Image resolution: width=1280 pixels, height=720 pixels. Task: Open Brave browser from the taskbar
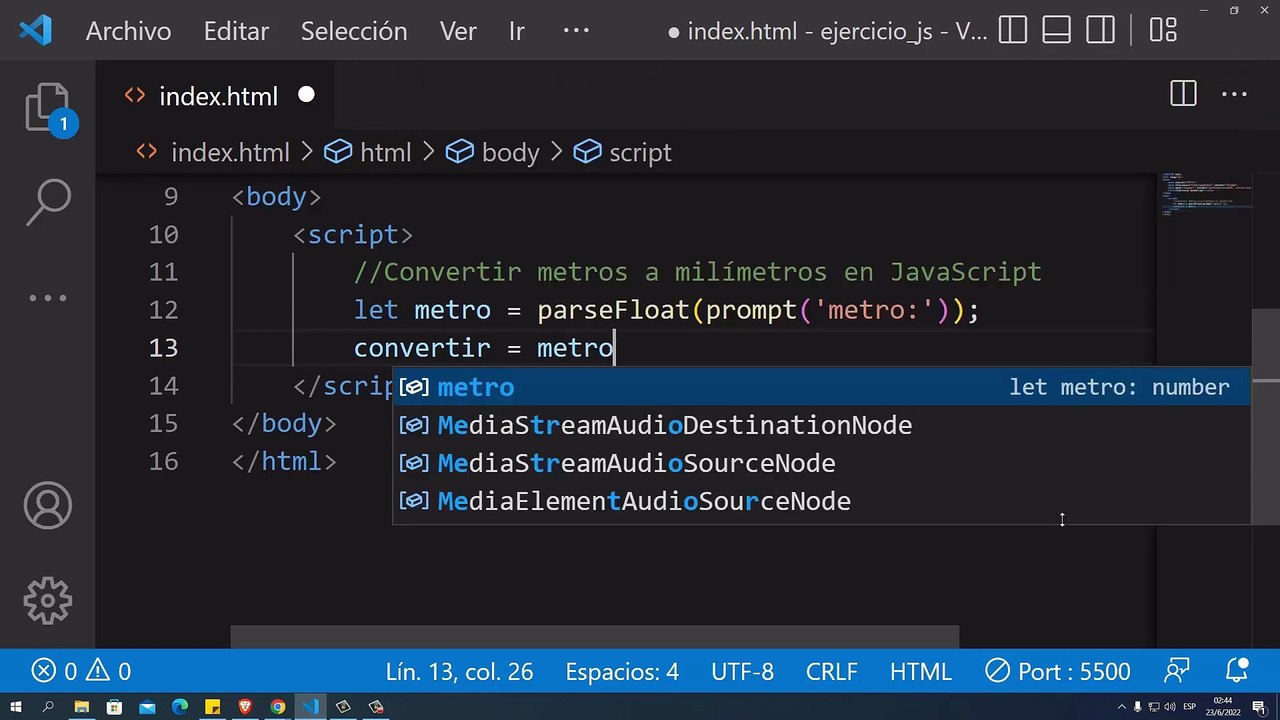point(245,707)
